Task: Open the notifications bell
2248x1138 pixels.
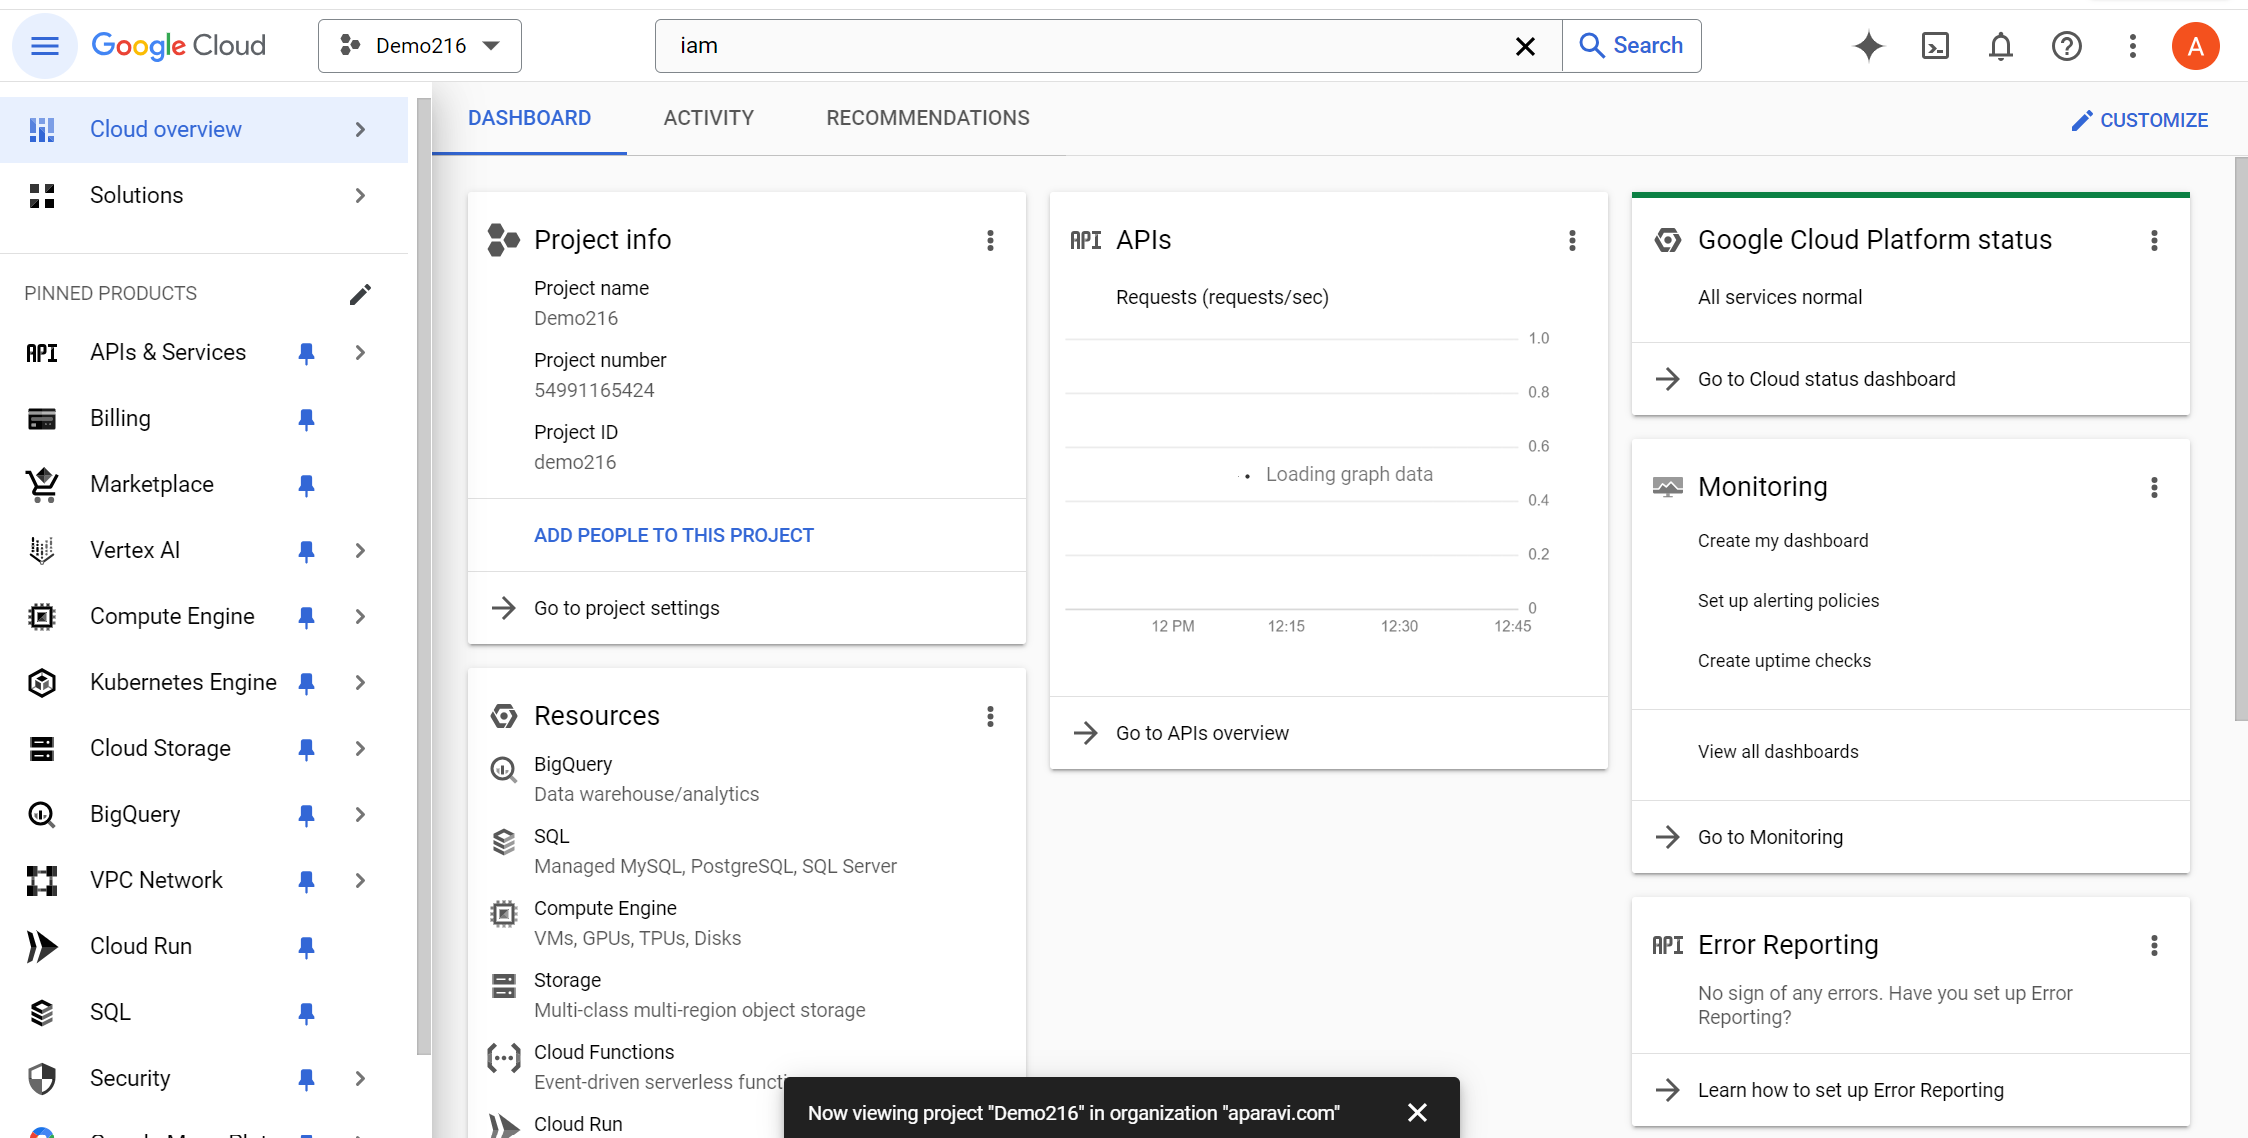Action: click(x=2000, y=46)
